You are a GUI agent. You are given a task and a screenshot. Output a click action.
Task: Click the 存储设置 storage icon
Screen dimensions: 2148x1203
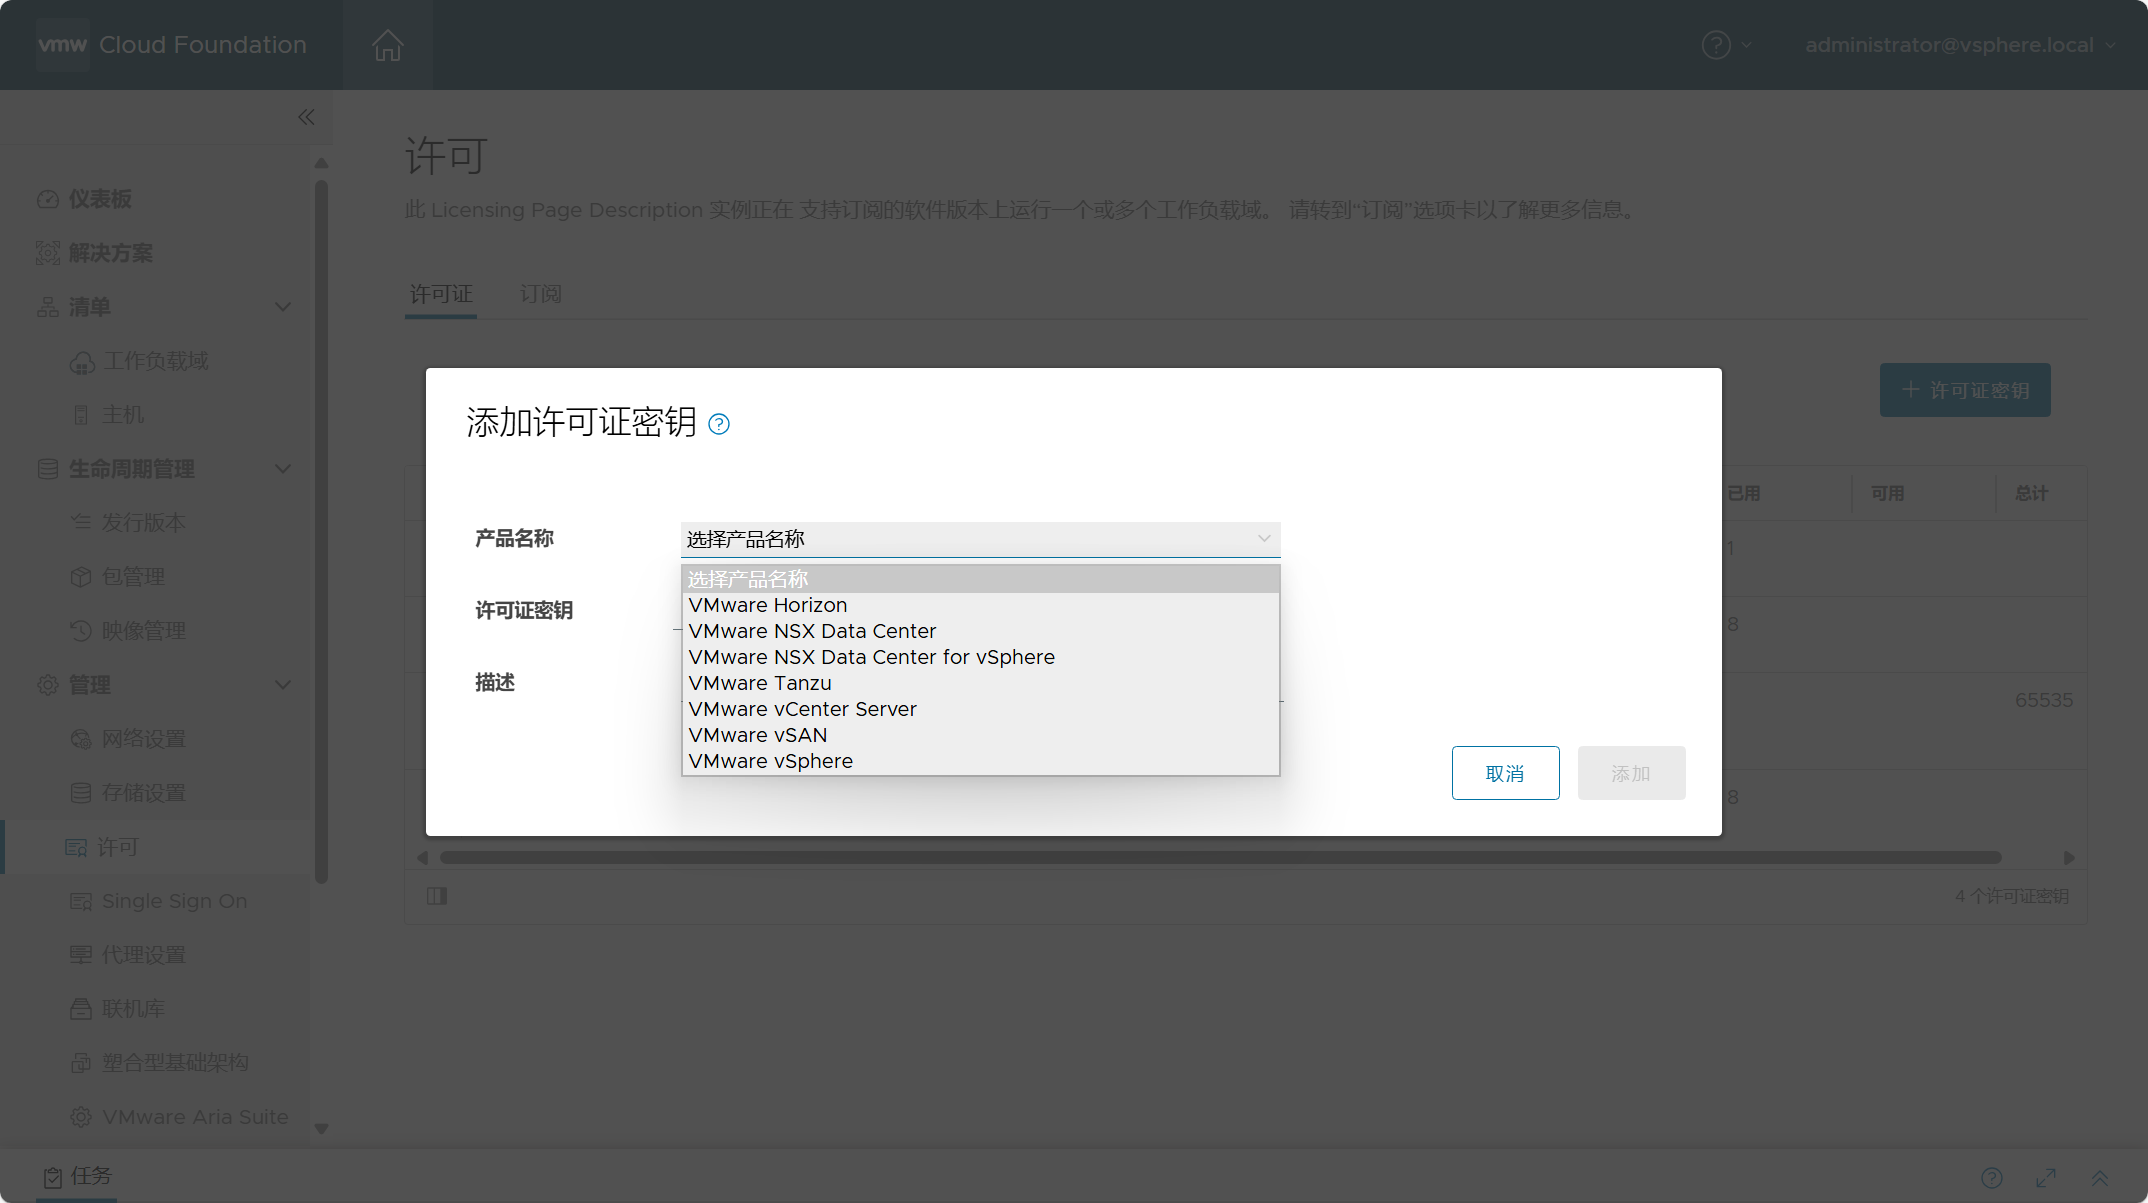(x=81, y=793)
